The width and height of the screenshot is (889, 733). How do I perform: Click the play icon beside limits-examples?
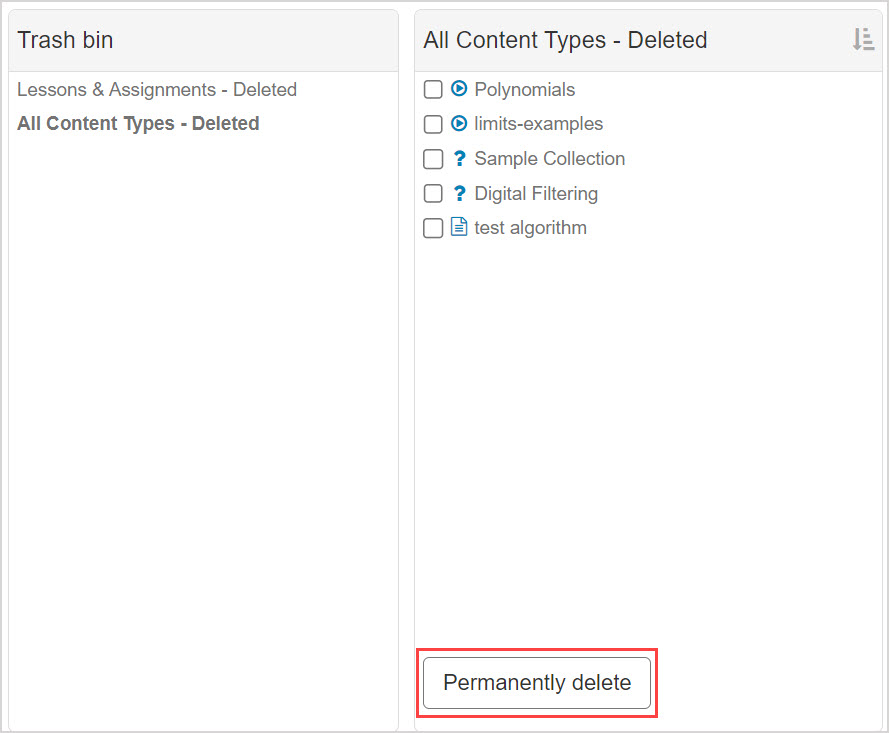[458, 124]
